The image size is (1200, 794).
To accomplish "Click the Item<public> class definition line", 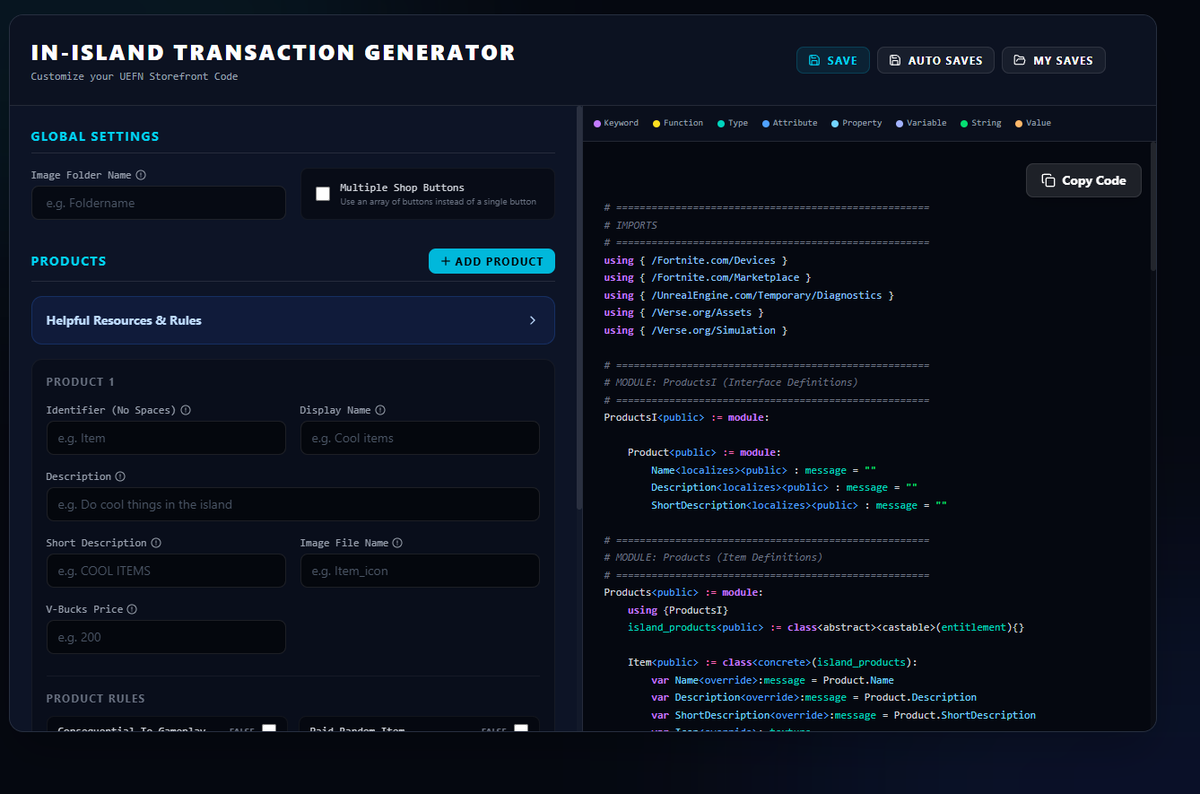I will pos(773,662).
